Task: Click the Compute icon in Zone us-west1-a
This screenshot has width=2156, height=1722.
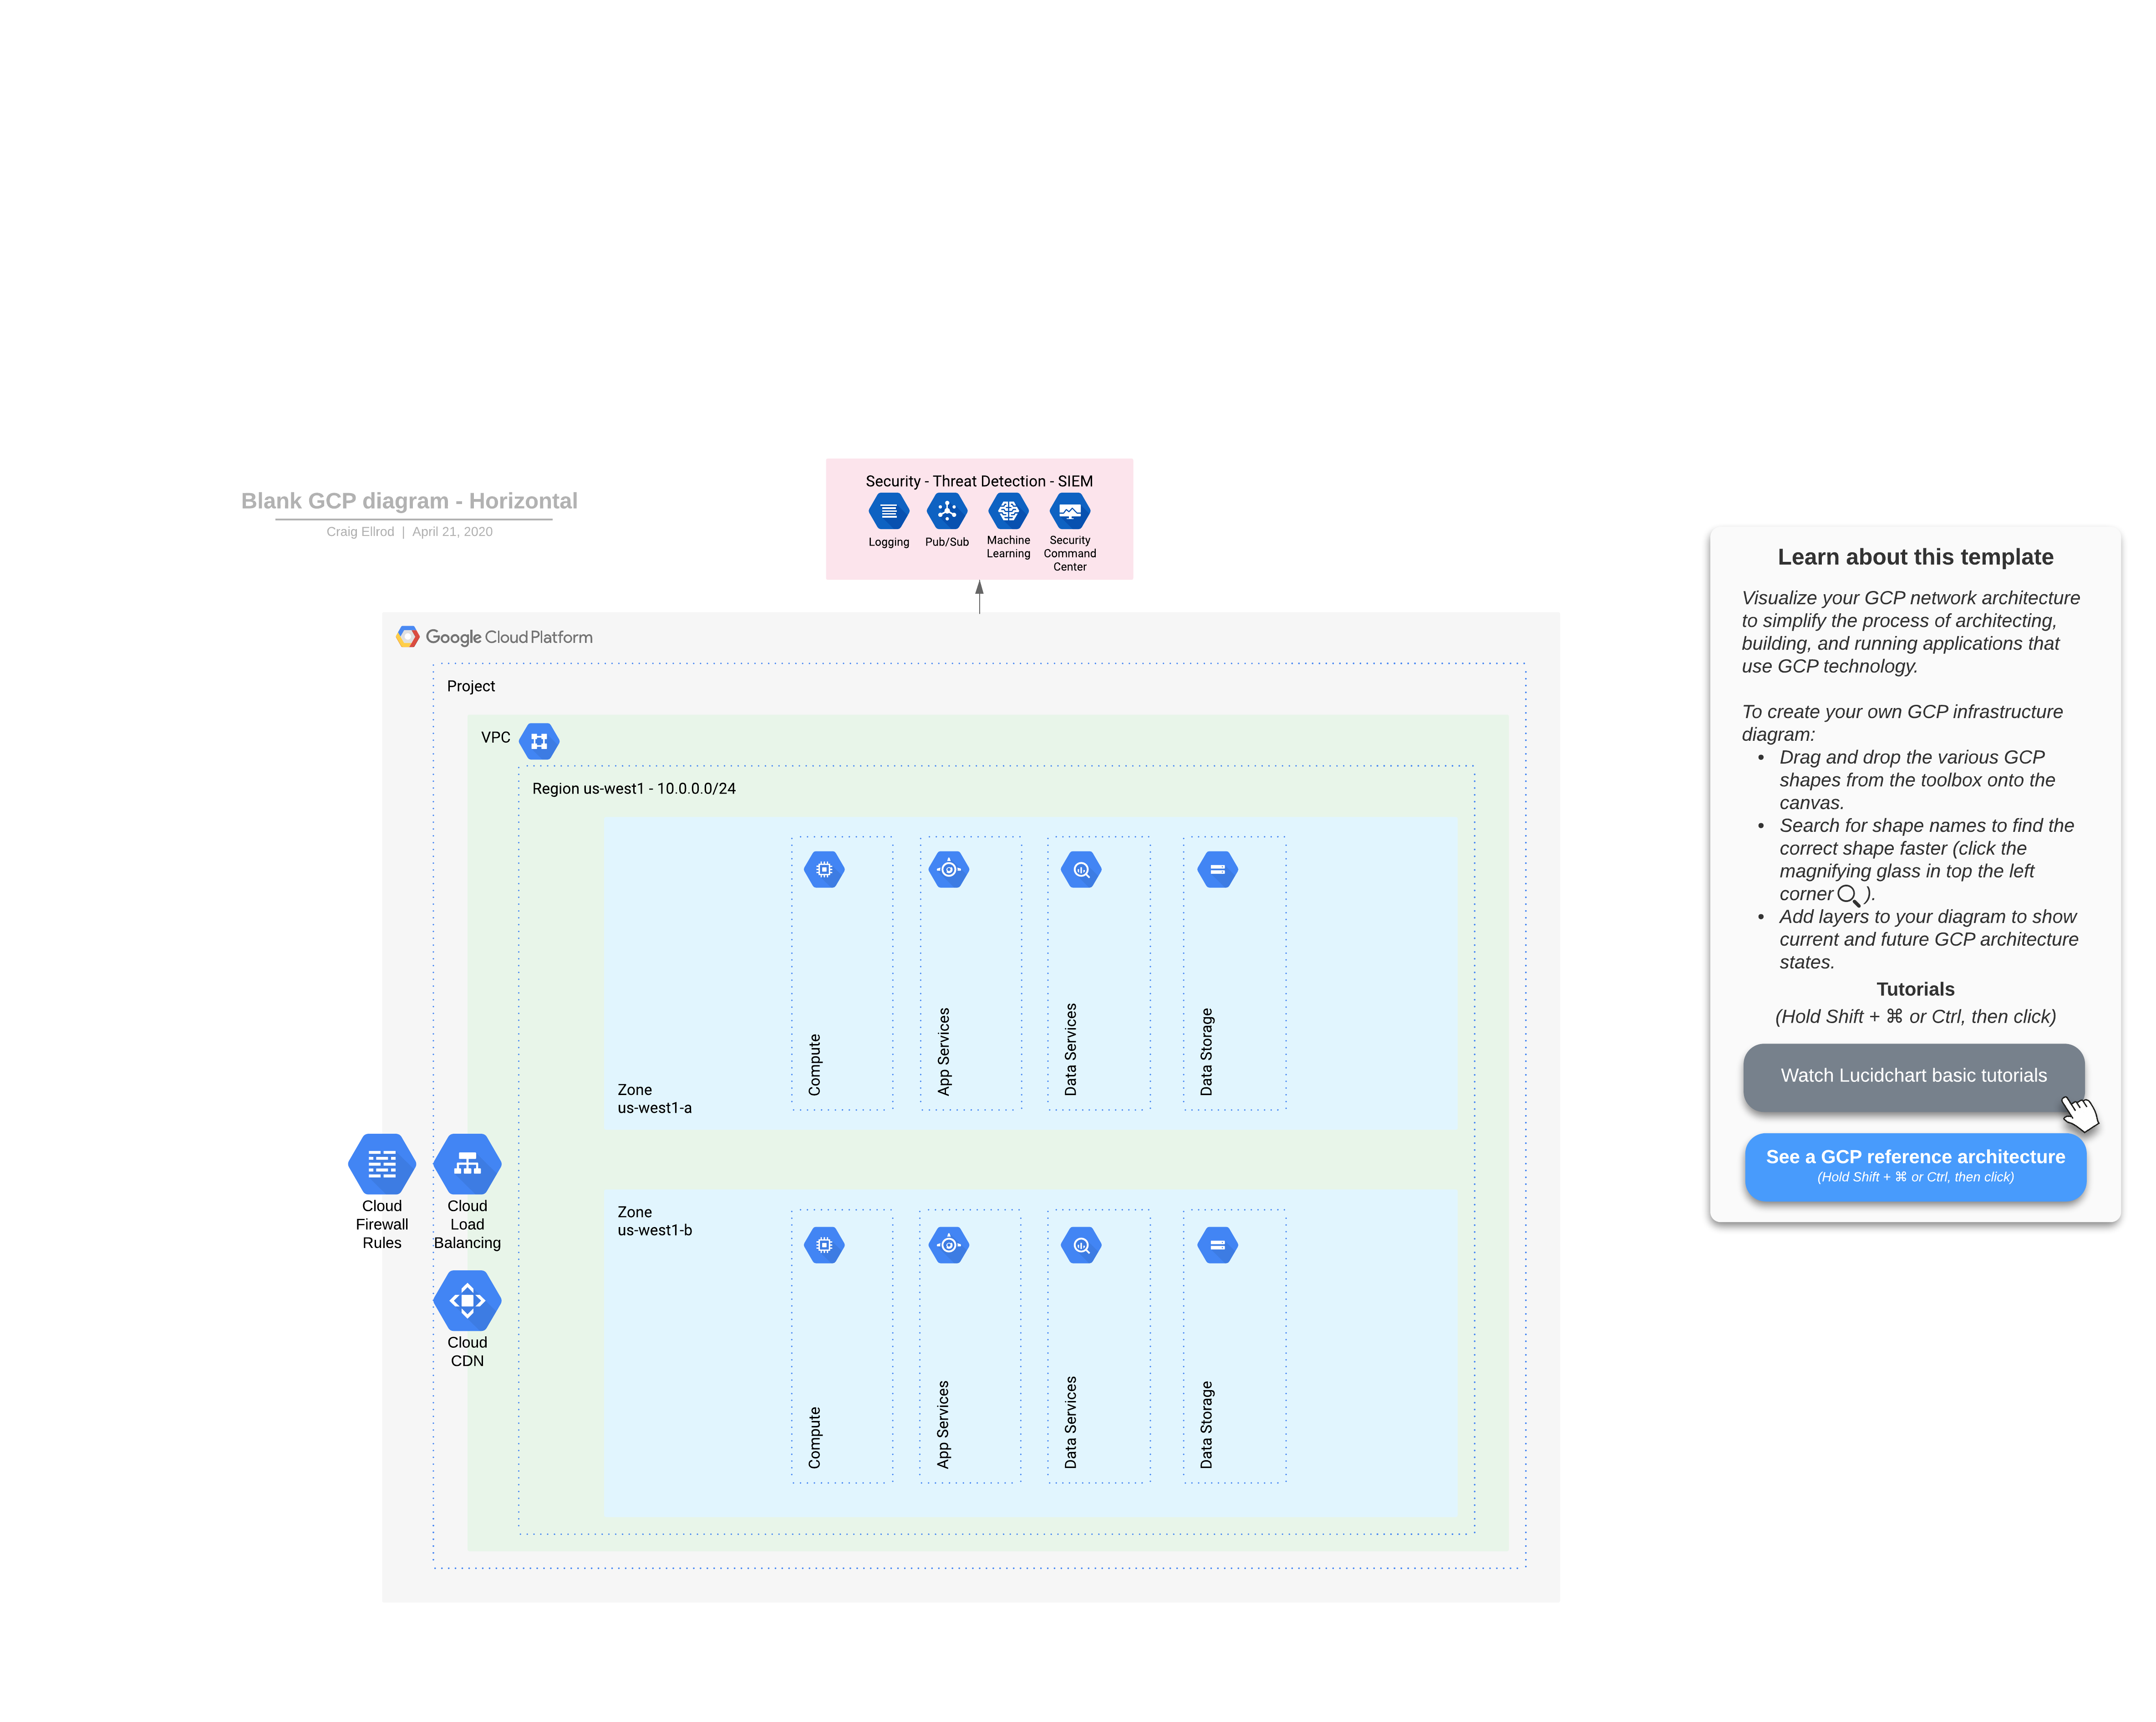Action: click(x=822, y=868)
